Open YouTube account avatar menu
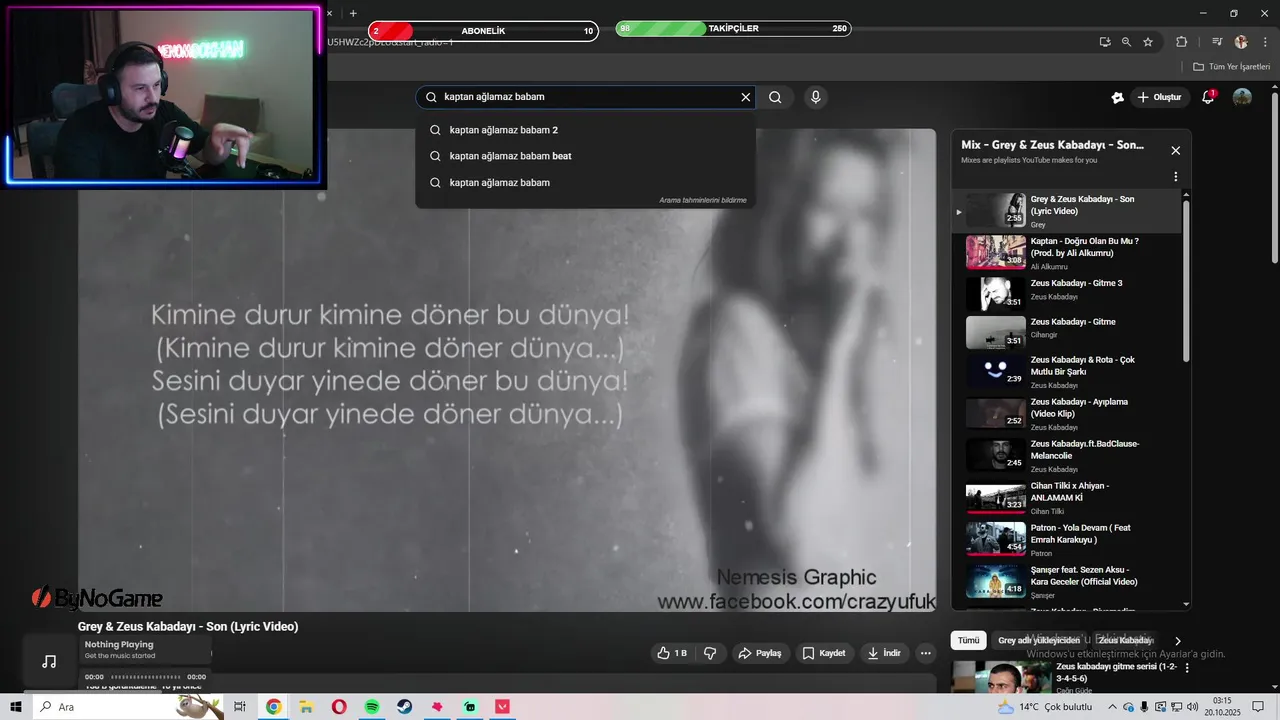Image resolution: width=1280 pixels, height=720 pixels. (1242, 97)
